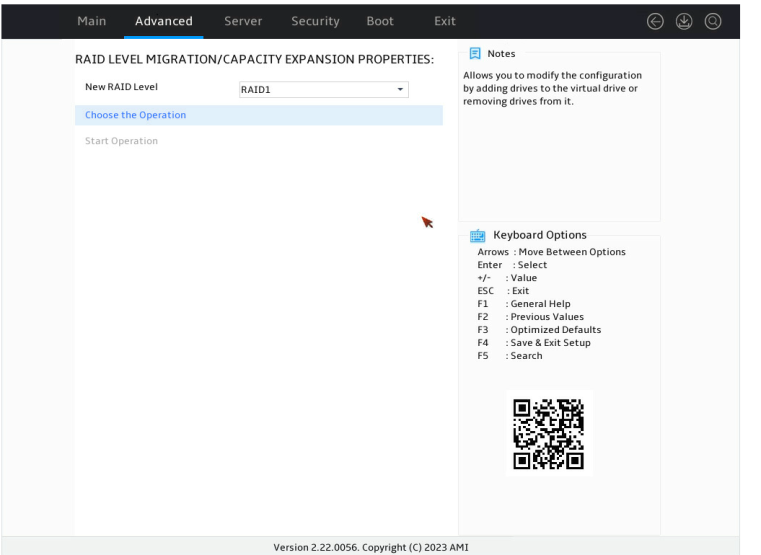Click the Keyboard Options keyboard icon
The height and width of the screenshot is (555, 761).
tap(478, 235)
